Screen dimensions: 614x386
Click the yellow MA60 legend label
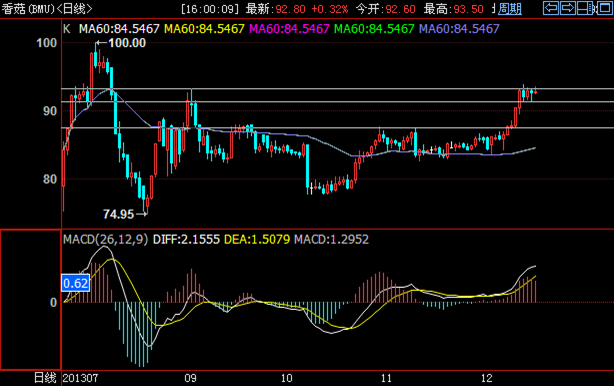point(204,29)
